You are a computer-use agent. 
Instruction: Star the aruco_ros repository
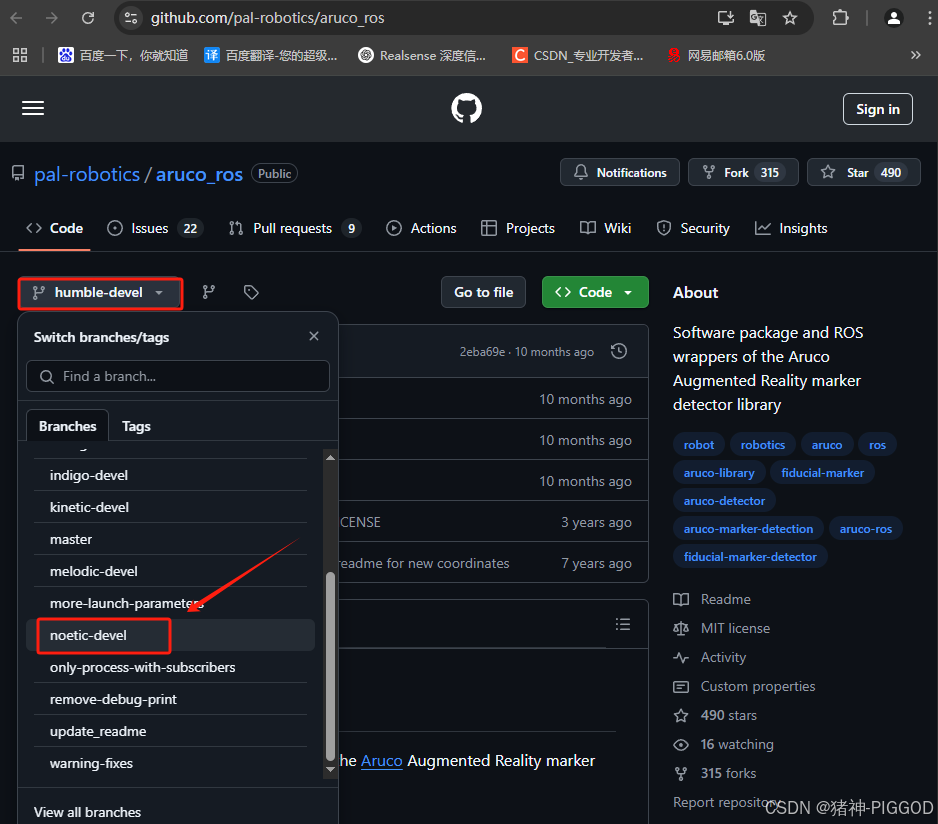pos(863,172)
